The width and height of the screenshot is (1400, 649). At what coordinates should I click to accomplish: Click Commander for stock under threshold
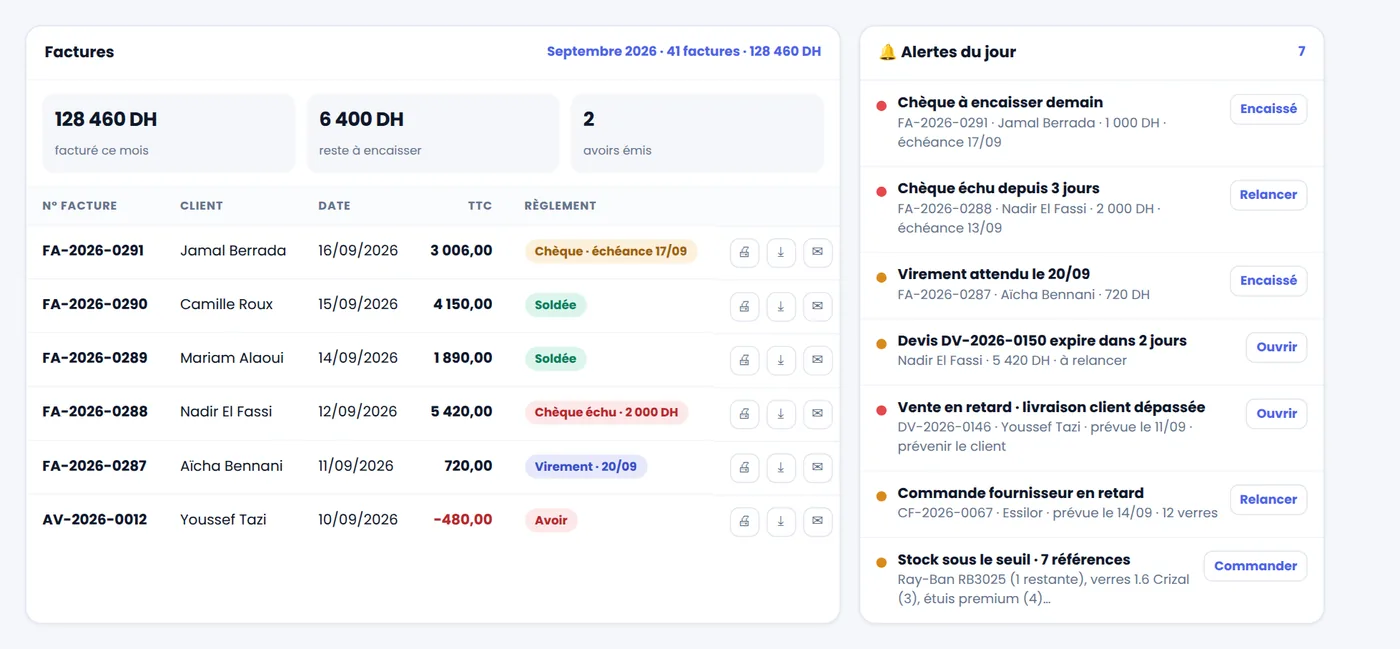(1255, 566)
